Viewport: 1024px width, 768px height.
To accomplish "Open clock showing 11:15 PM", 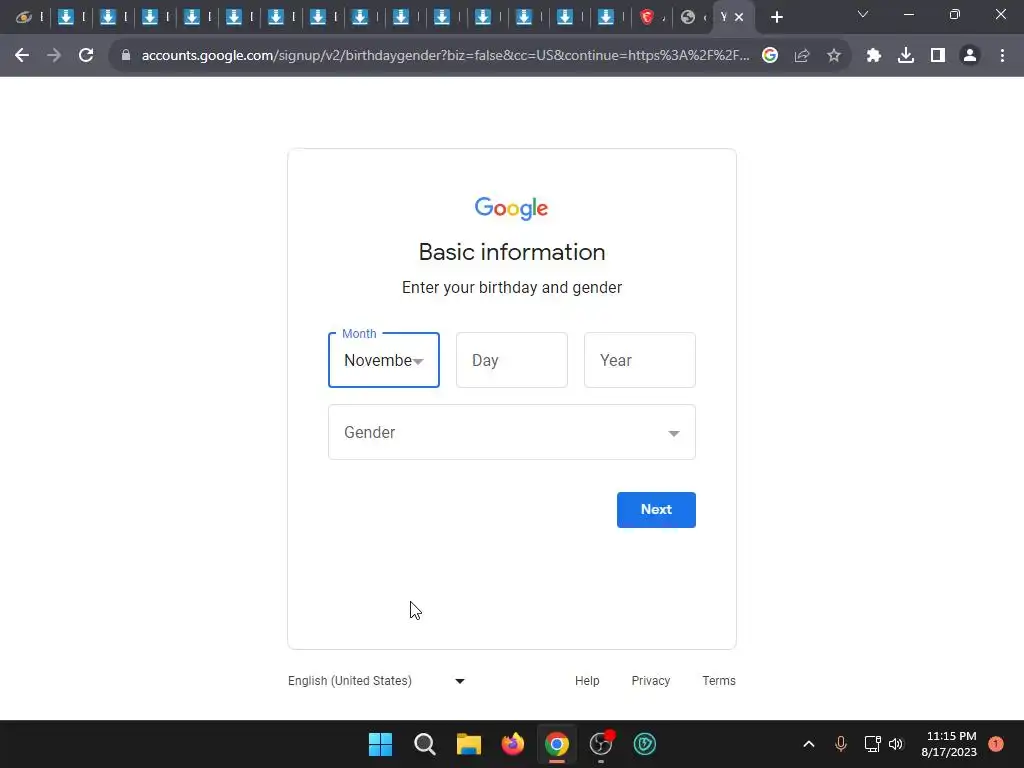I will (950, 744).
